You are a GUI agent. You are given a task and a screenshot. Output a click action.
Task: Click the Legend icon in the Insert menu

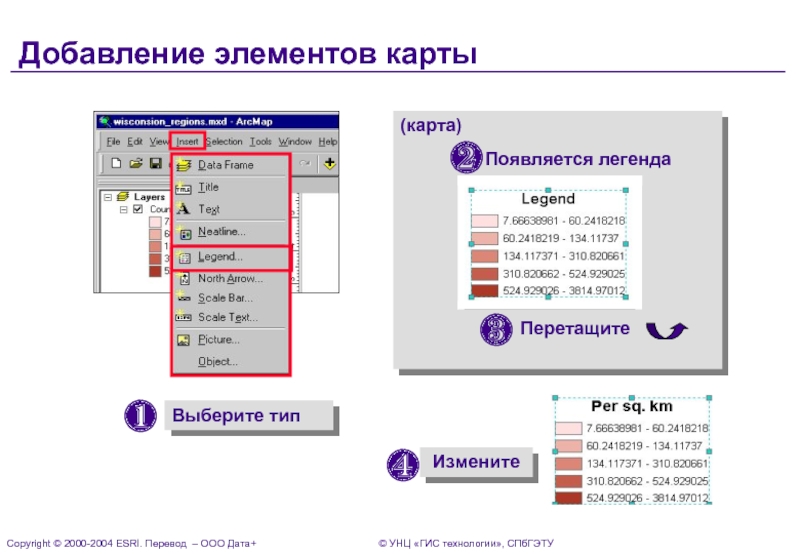tap(184, 258)
